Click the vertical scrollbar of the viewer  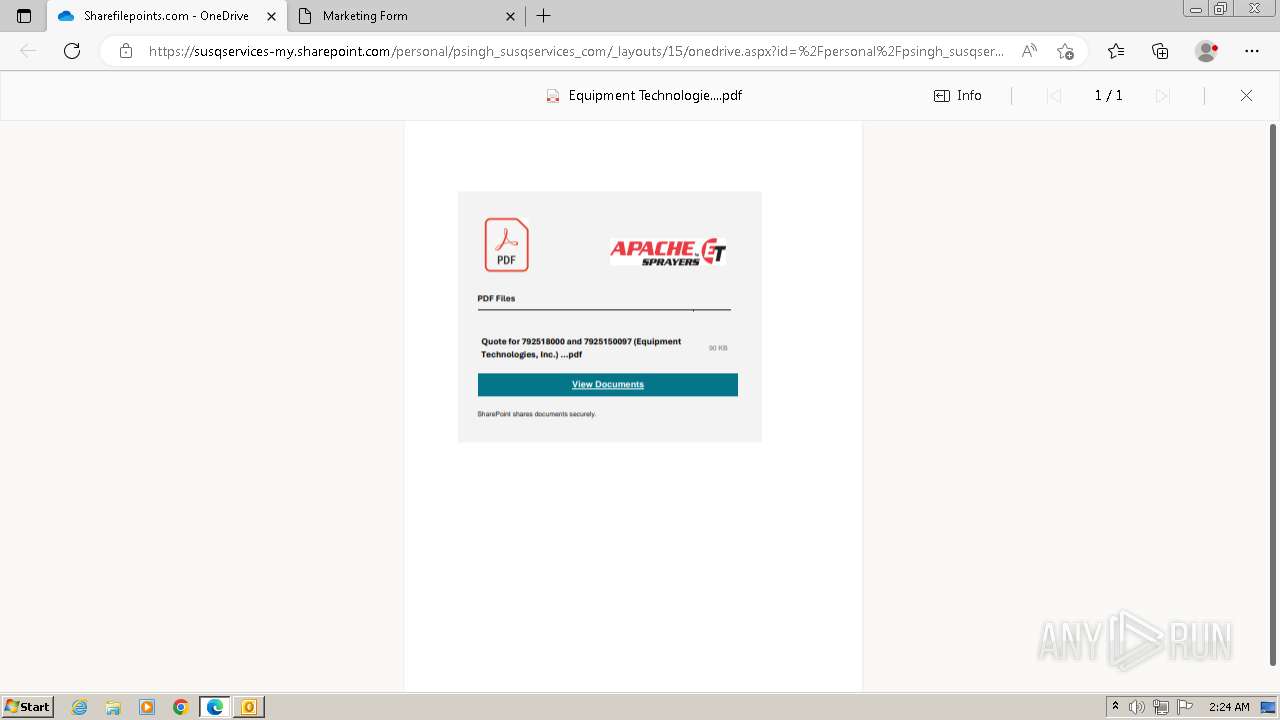coord(1273,394)
